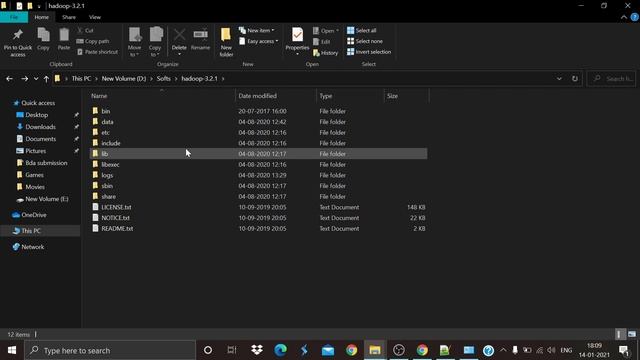Open Quick access in sidebar
640x360 pixels.
pos(38,103)
